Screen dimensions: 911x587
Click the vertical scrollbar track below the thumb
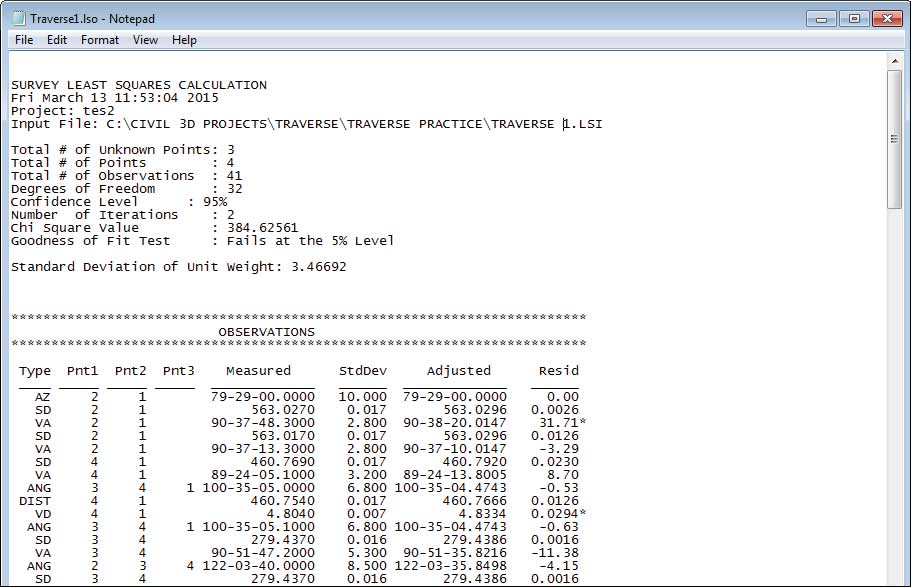point(895,395)
